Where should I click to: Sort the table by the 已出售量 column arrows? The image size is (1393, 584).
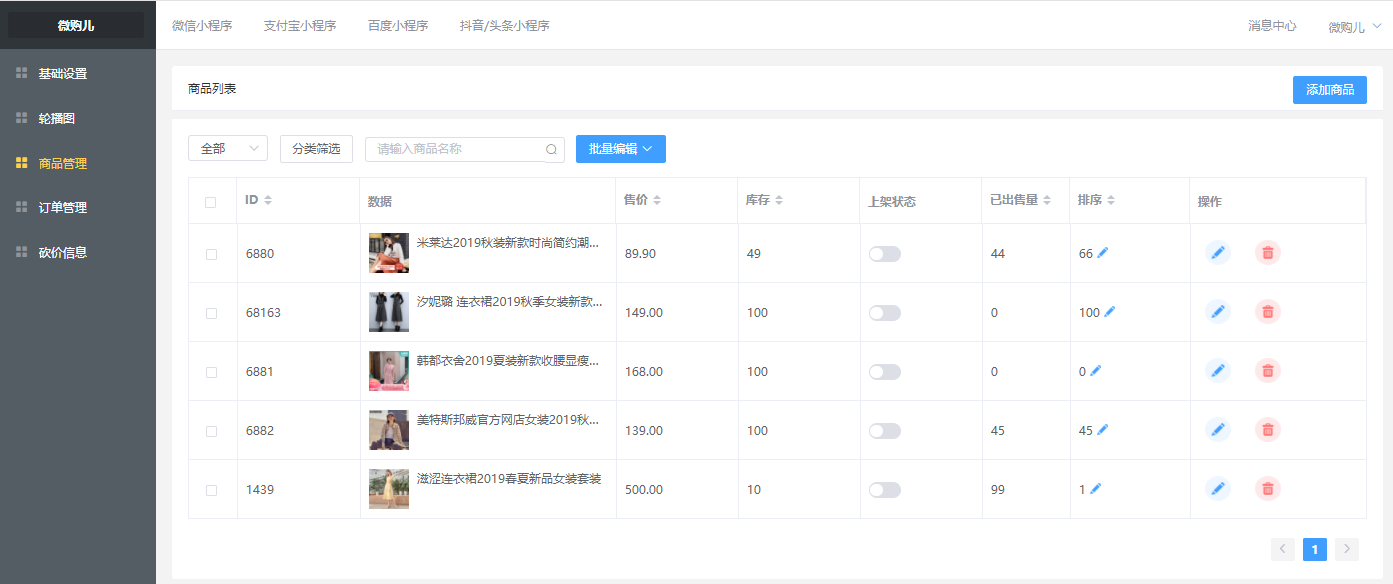[1047, 200]
